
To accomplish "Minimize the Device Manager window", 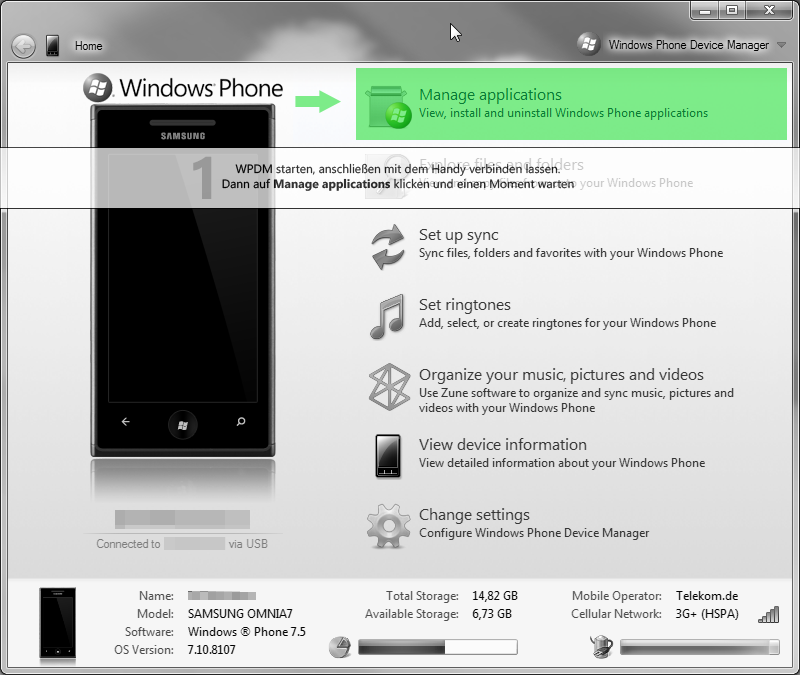I will 705,10.
